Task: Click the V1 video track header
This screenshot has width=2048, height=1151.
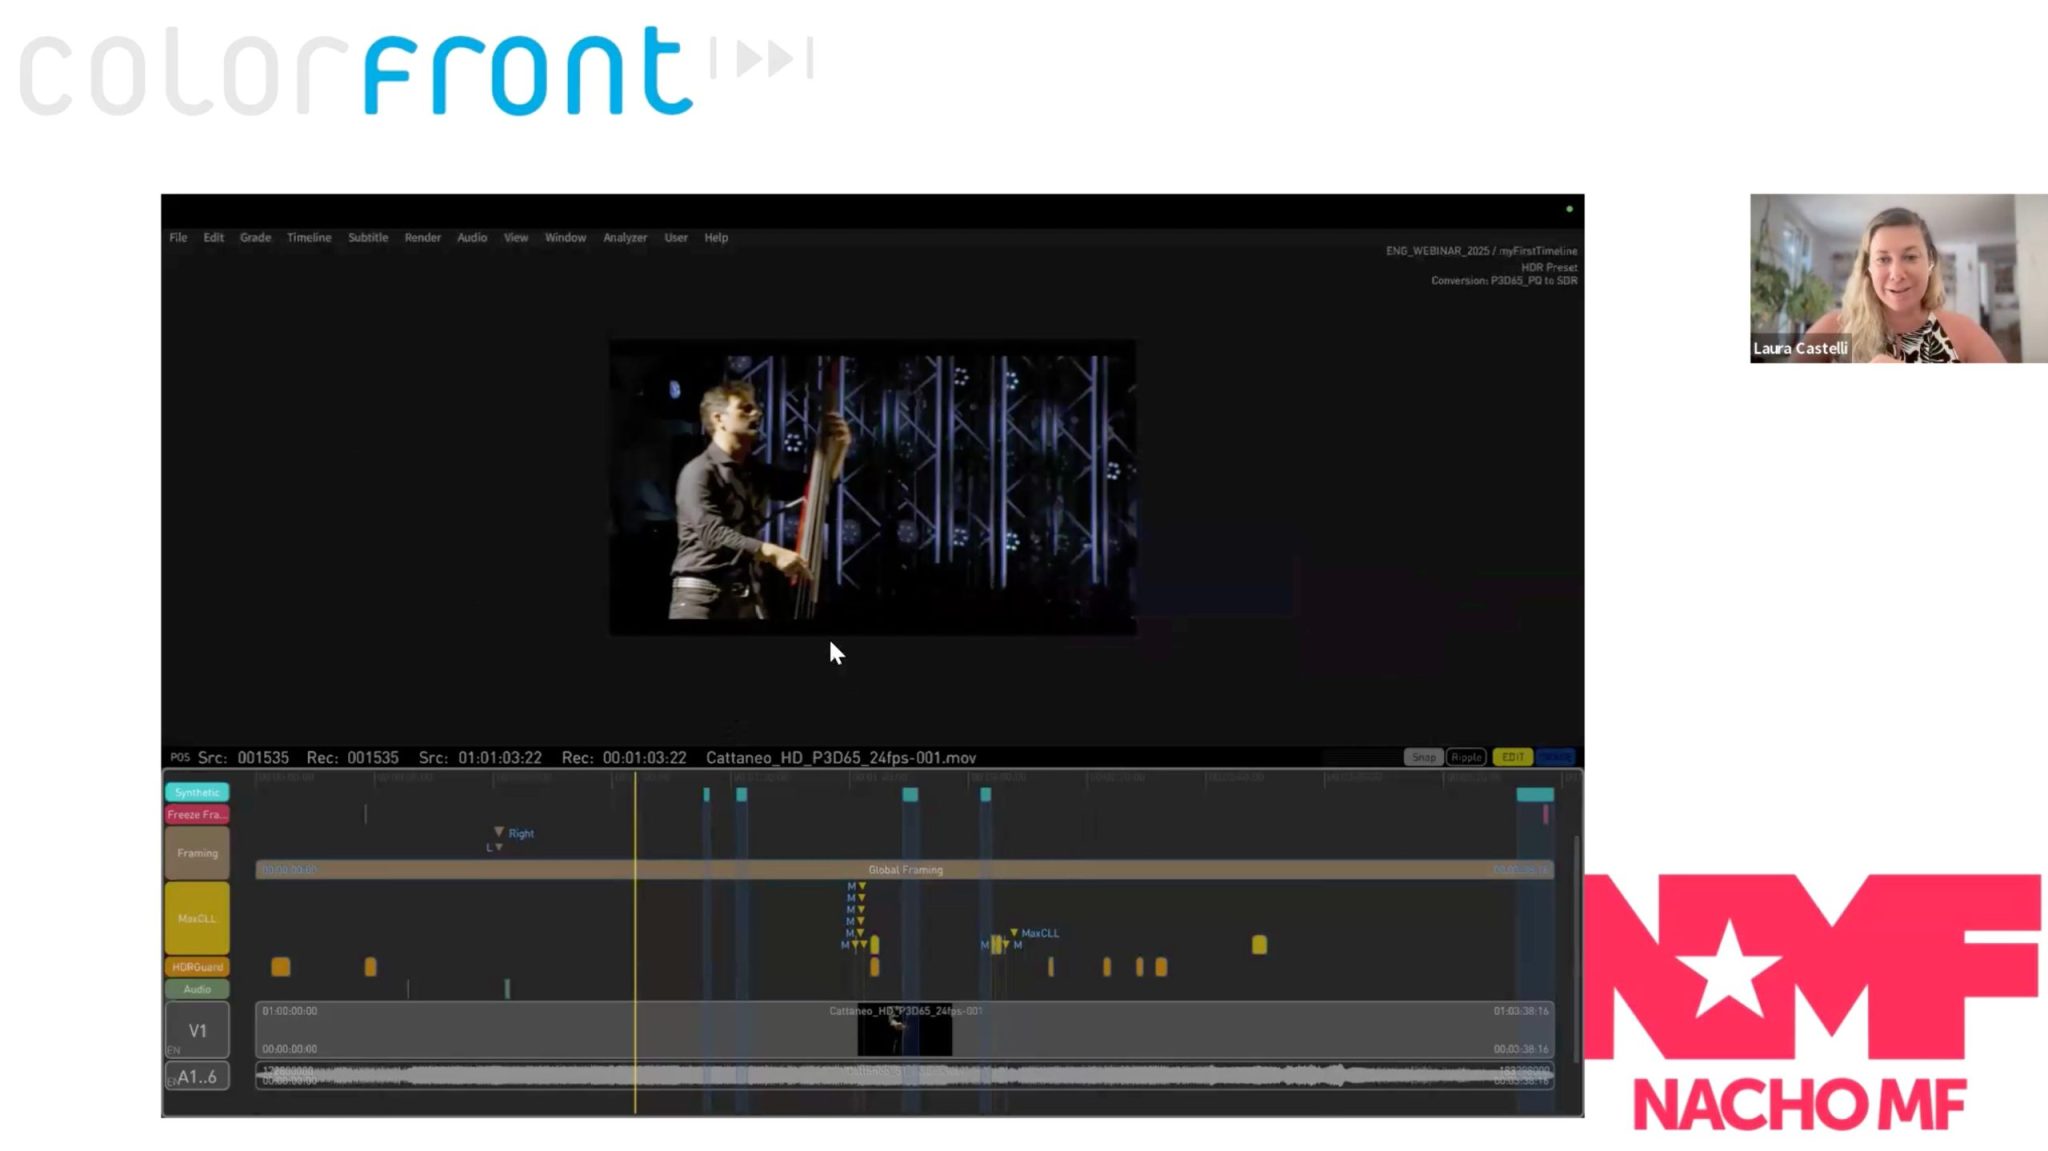Action: click(196, 1028)
